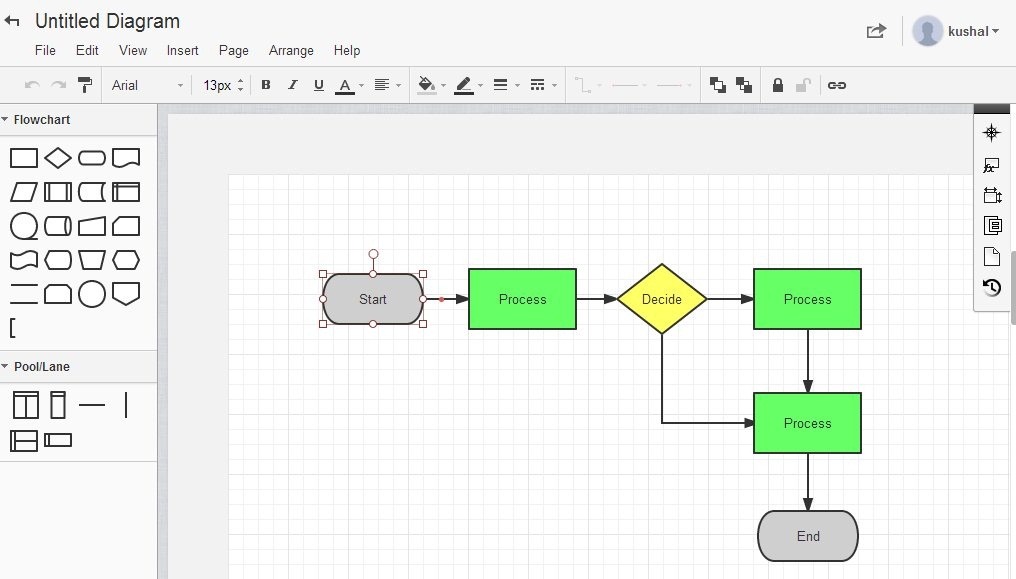Toggle underline text formatting
1016x579 pixels.
pyautogui.click(x=318, y=85)
